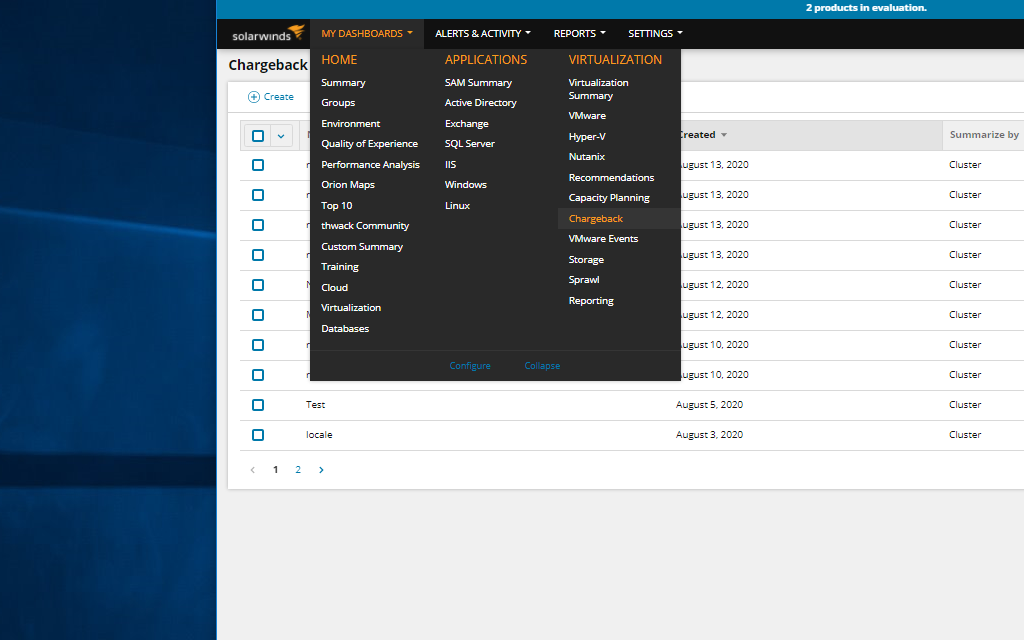Toggle the select-all checkbox in header

click(258, 136)
